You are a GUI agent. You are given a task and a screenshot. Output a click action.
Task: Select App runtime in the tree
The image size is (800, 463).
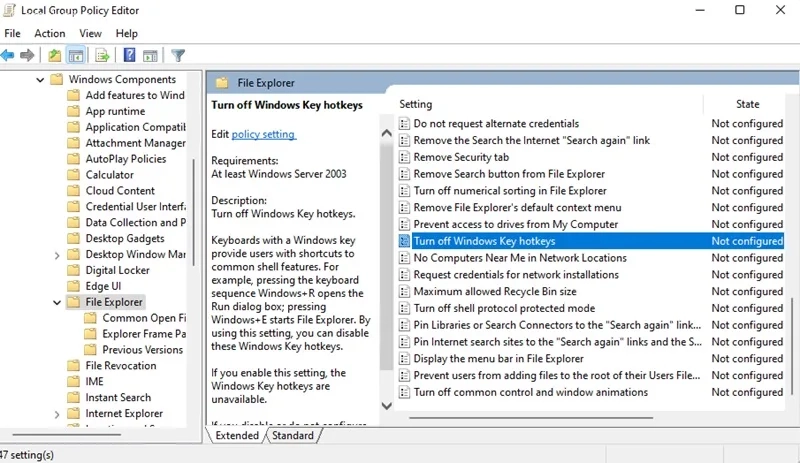[x=115, y=111]
